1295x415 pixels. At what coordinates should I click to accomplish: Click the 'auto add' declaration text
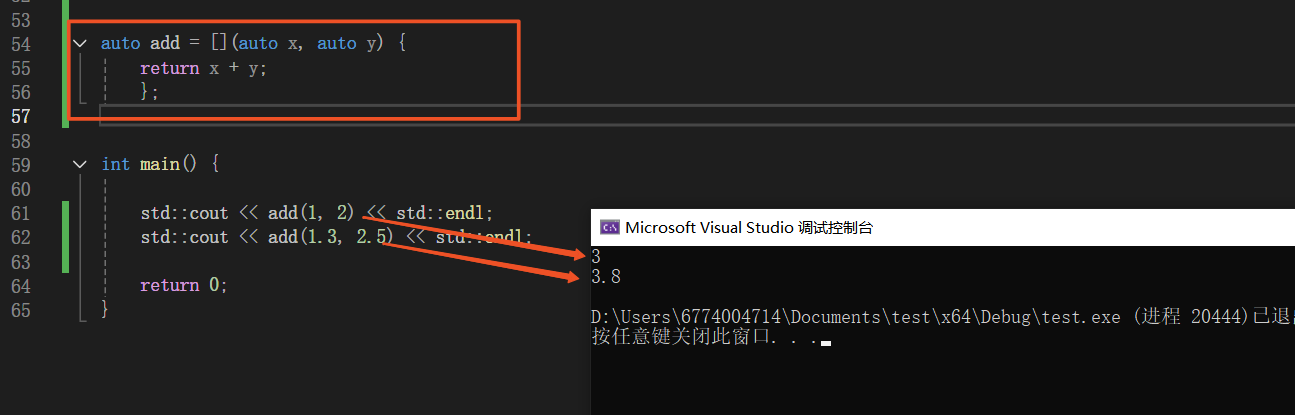140,44
